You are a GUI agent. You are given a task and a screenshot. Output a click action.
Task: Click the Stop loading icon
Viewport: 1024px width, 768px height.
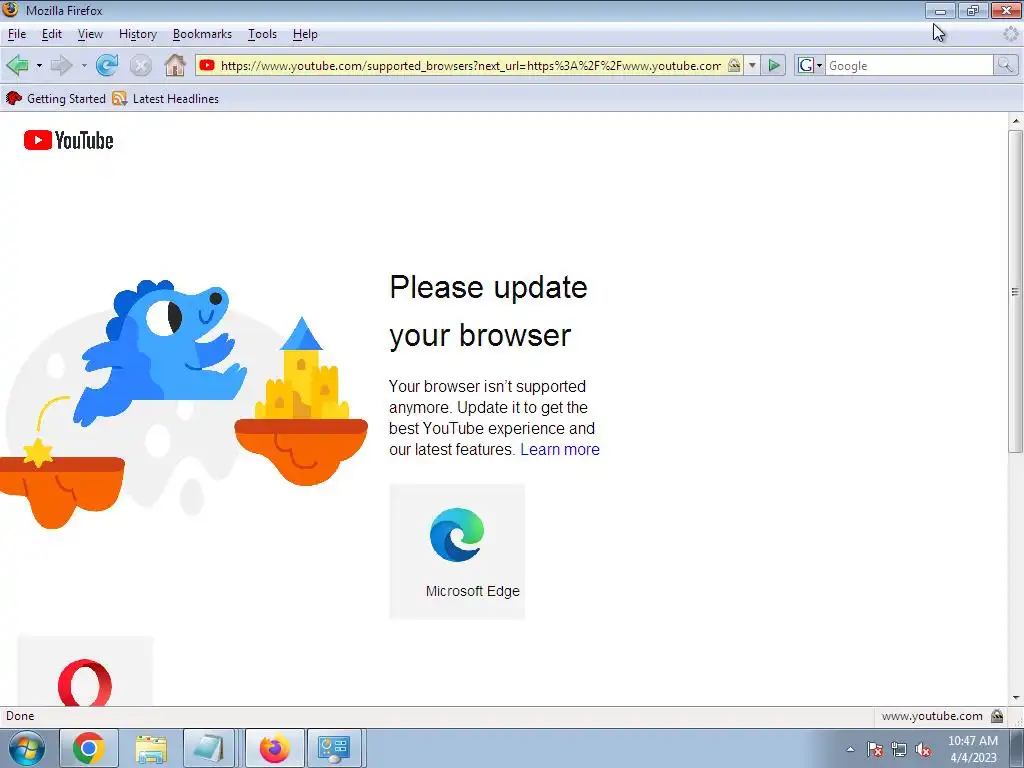pos(140,65)
